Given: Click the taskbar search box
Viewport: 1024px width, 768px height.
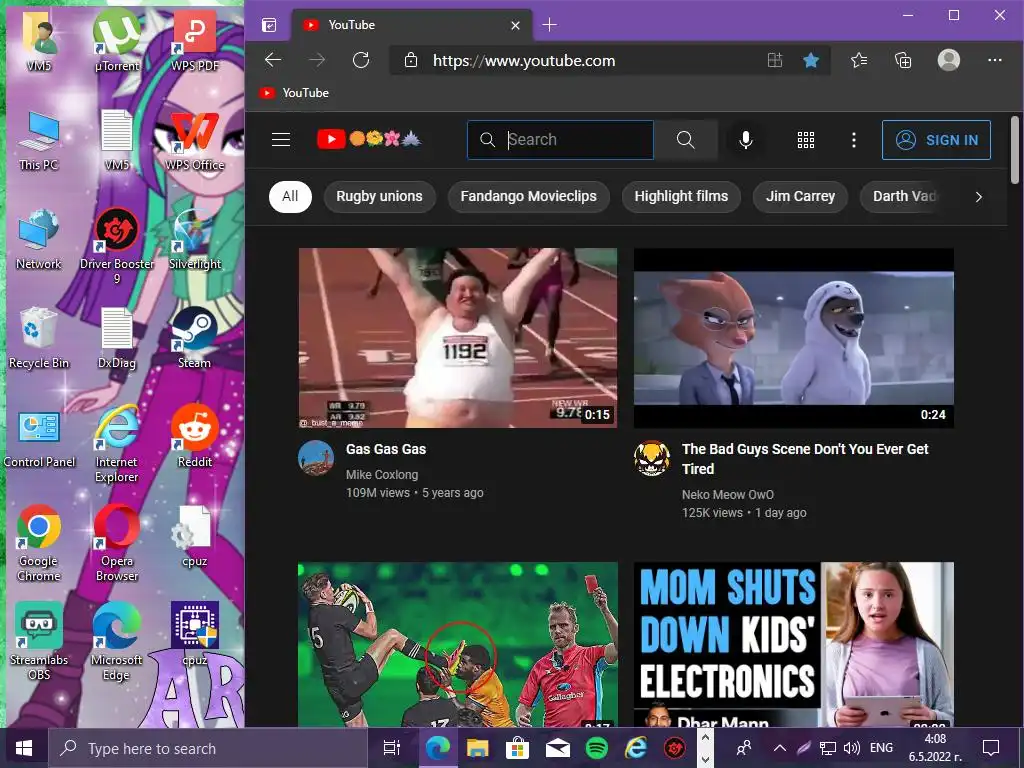Looking at the screenshot, I should tap(208, 748).
